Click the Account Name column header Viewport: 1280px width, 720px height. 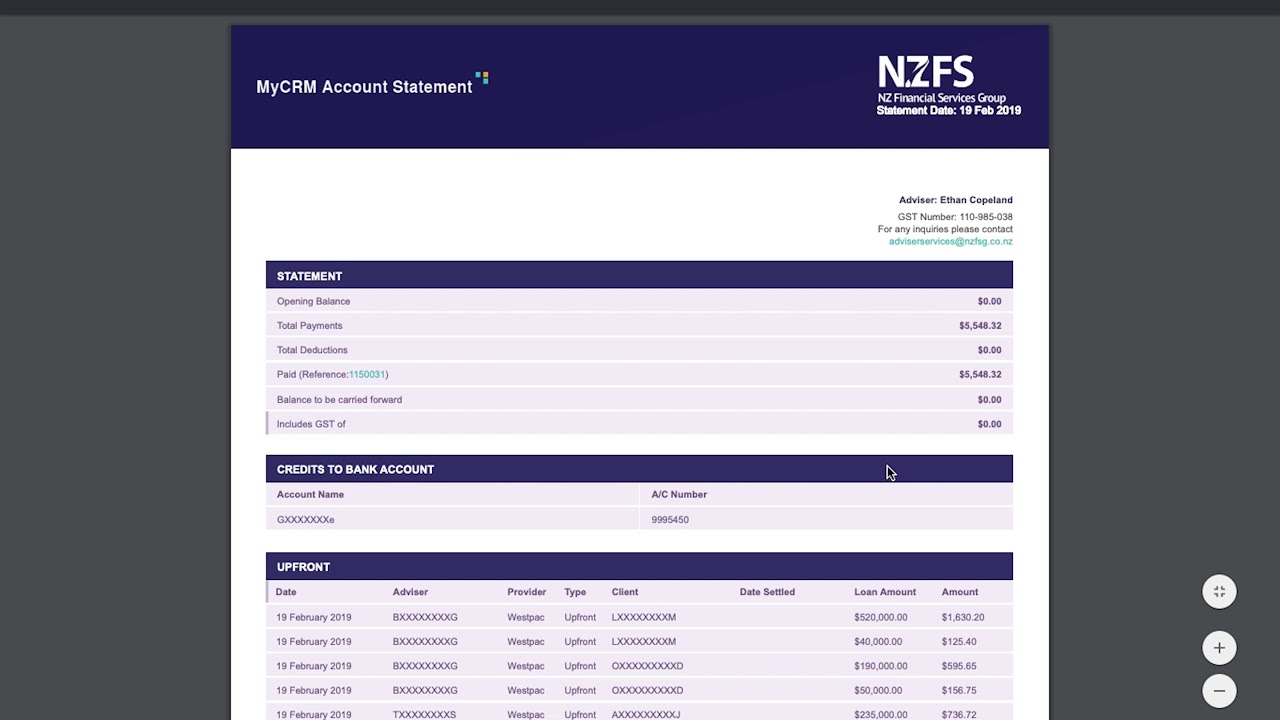tap(310, 494)
